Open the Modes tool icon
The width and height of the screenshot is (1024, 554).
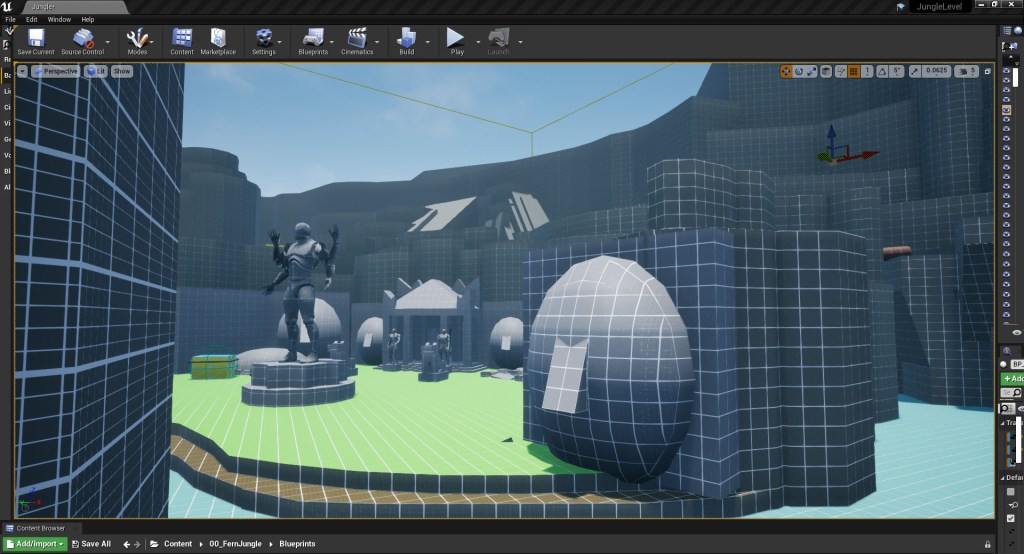137,40
